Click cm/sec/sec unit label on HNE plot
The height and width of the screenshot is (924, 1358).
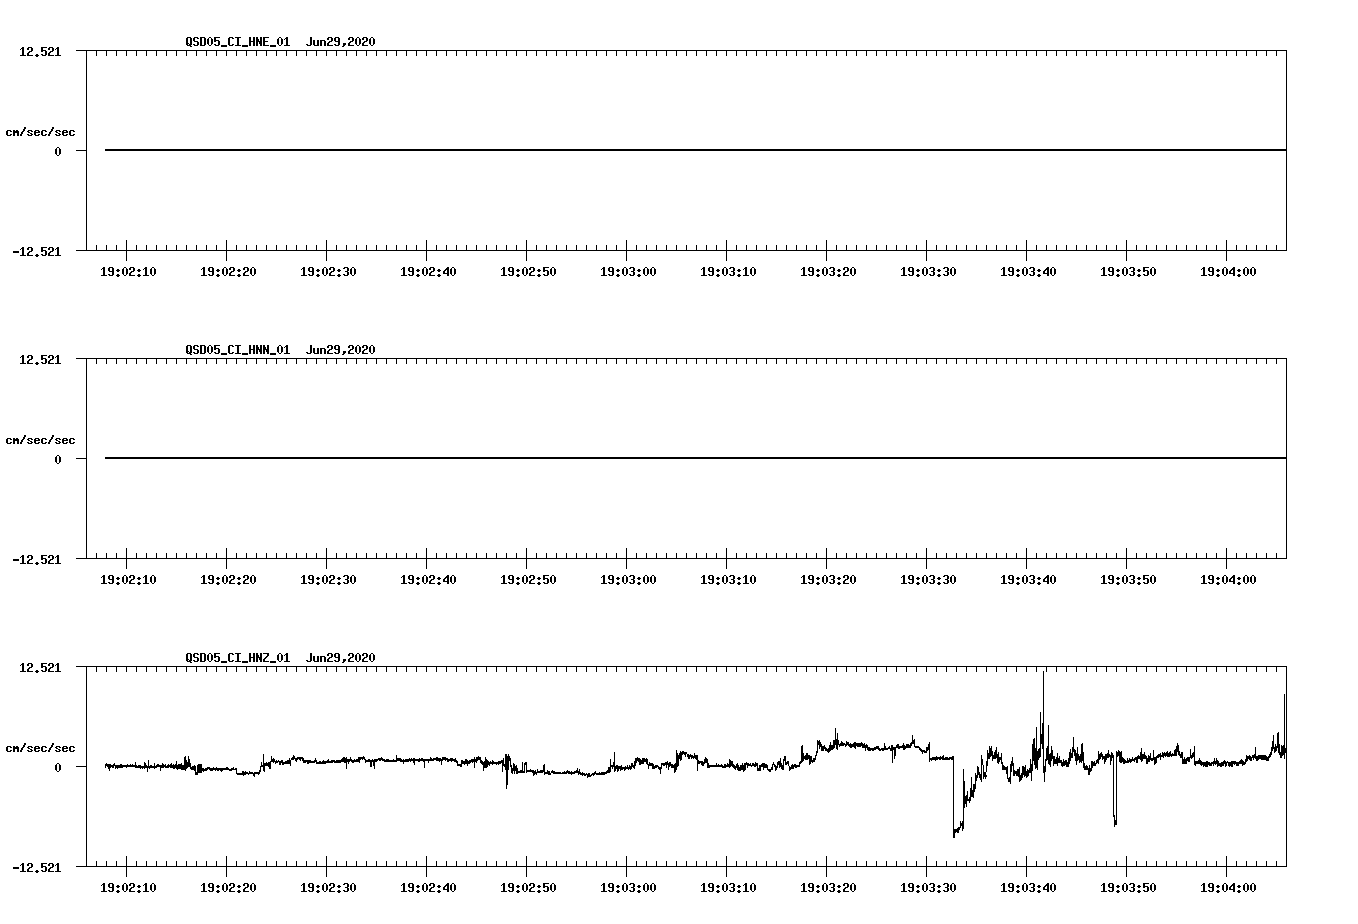coord(40,132)
